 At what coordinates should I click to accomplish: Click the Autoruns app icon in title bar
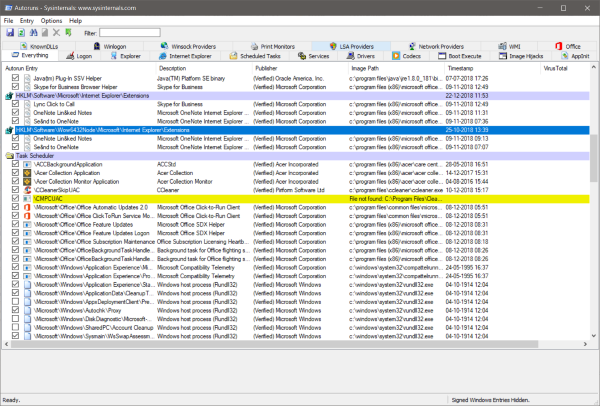8,8
